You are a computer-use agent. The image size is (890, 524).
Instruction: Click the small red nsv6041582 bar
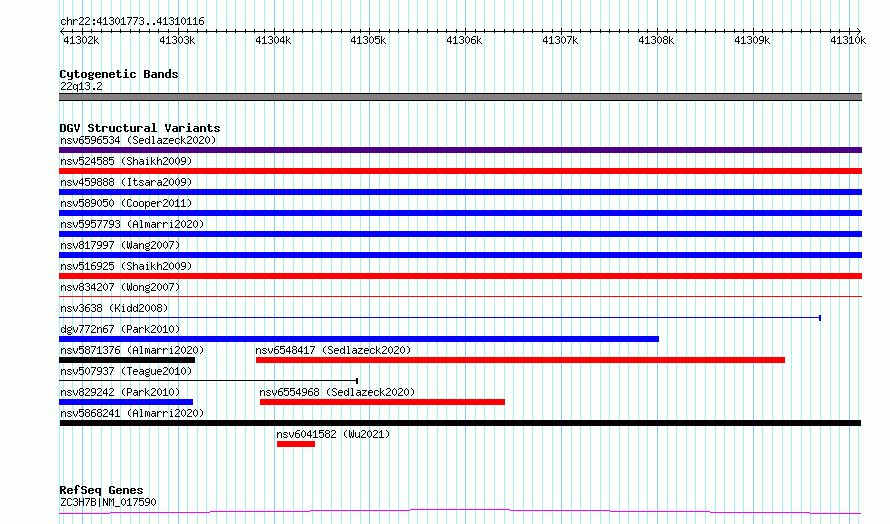296,444
